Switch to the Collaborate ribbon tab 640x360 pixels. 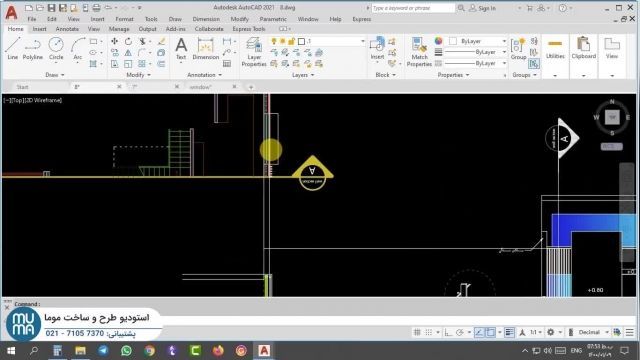point(209,29)
